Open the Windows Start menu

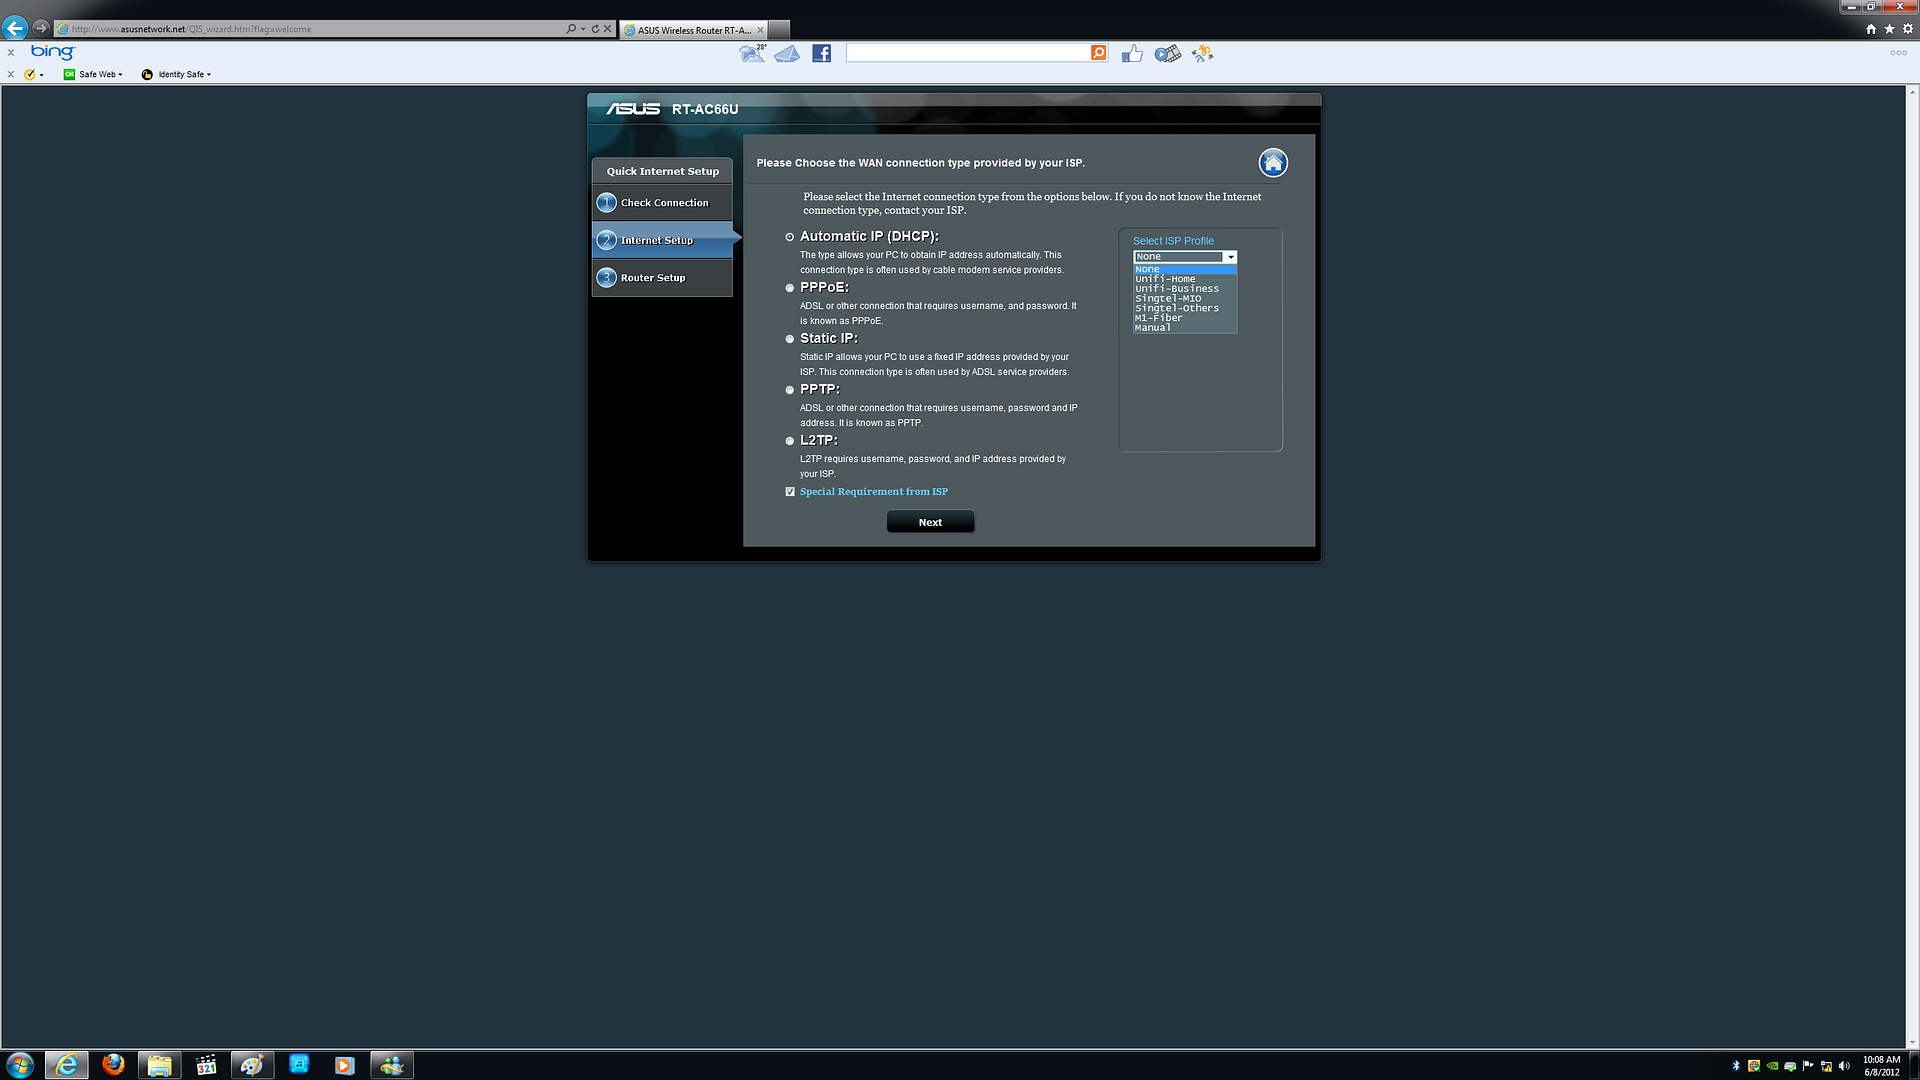pos(20,1065)
